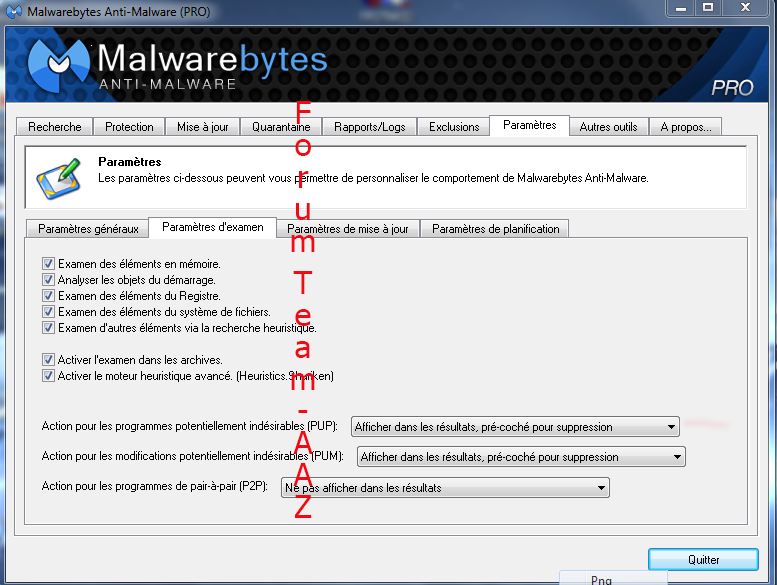Image resolution: width=777 pixels, height=585 pixels.
Task: Switch to Paramètres généraux sub-tab
Action: coord(88,228)
